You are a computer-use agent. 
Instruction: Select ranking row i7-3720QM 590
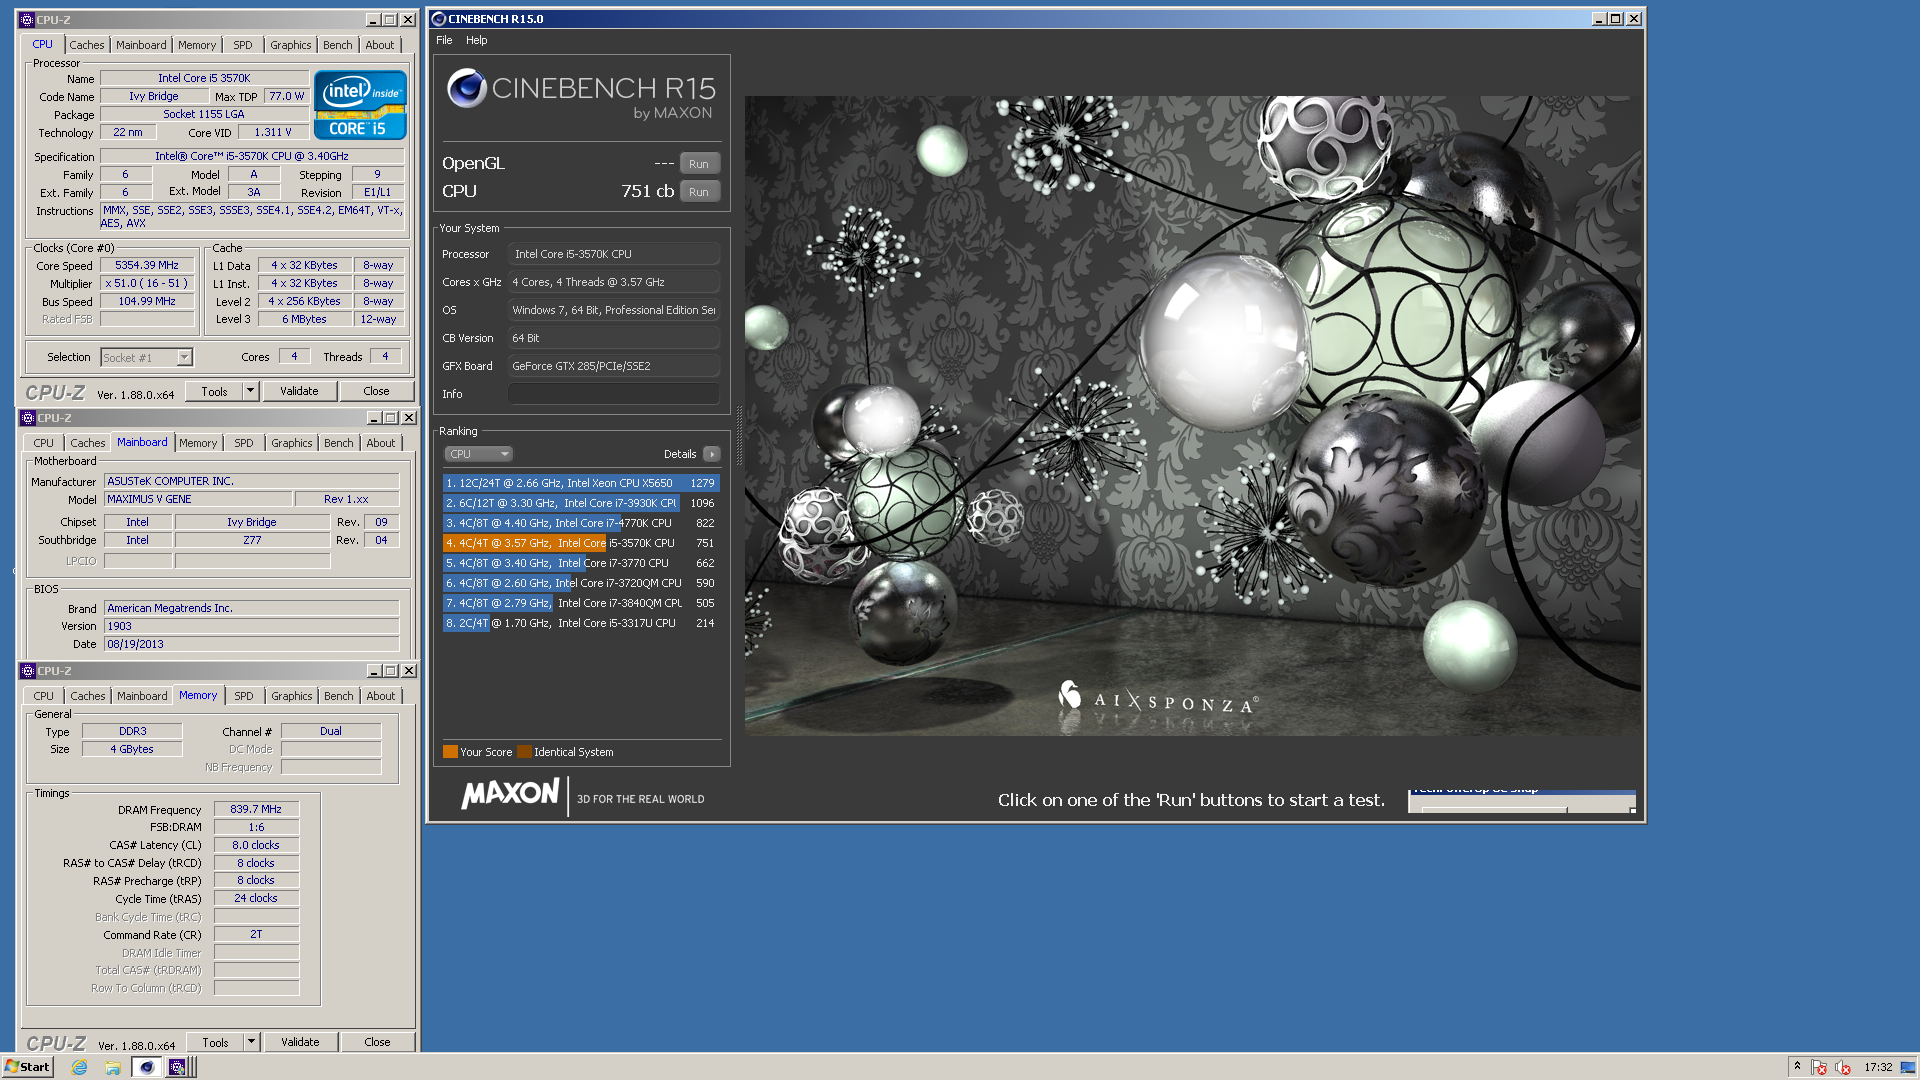[x=581, y=583]
